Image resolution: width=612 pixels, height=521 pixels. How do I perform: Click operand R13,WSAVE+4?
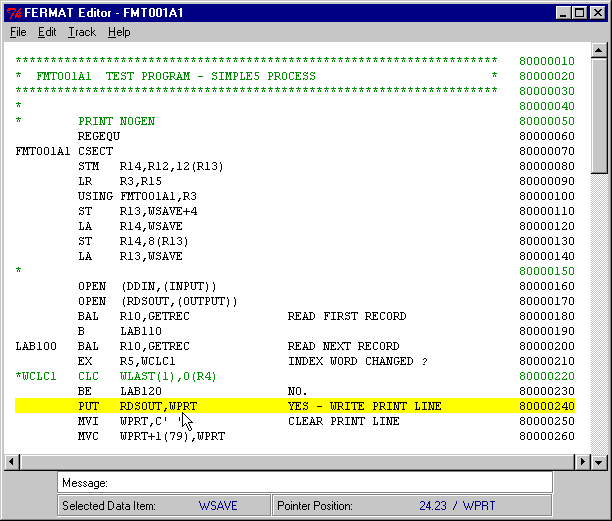point(158,211)
